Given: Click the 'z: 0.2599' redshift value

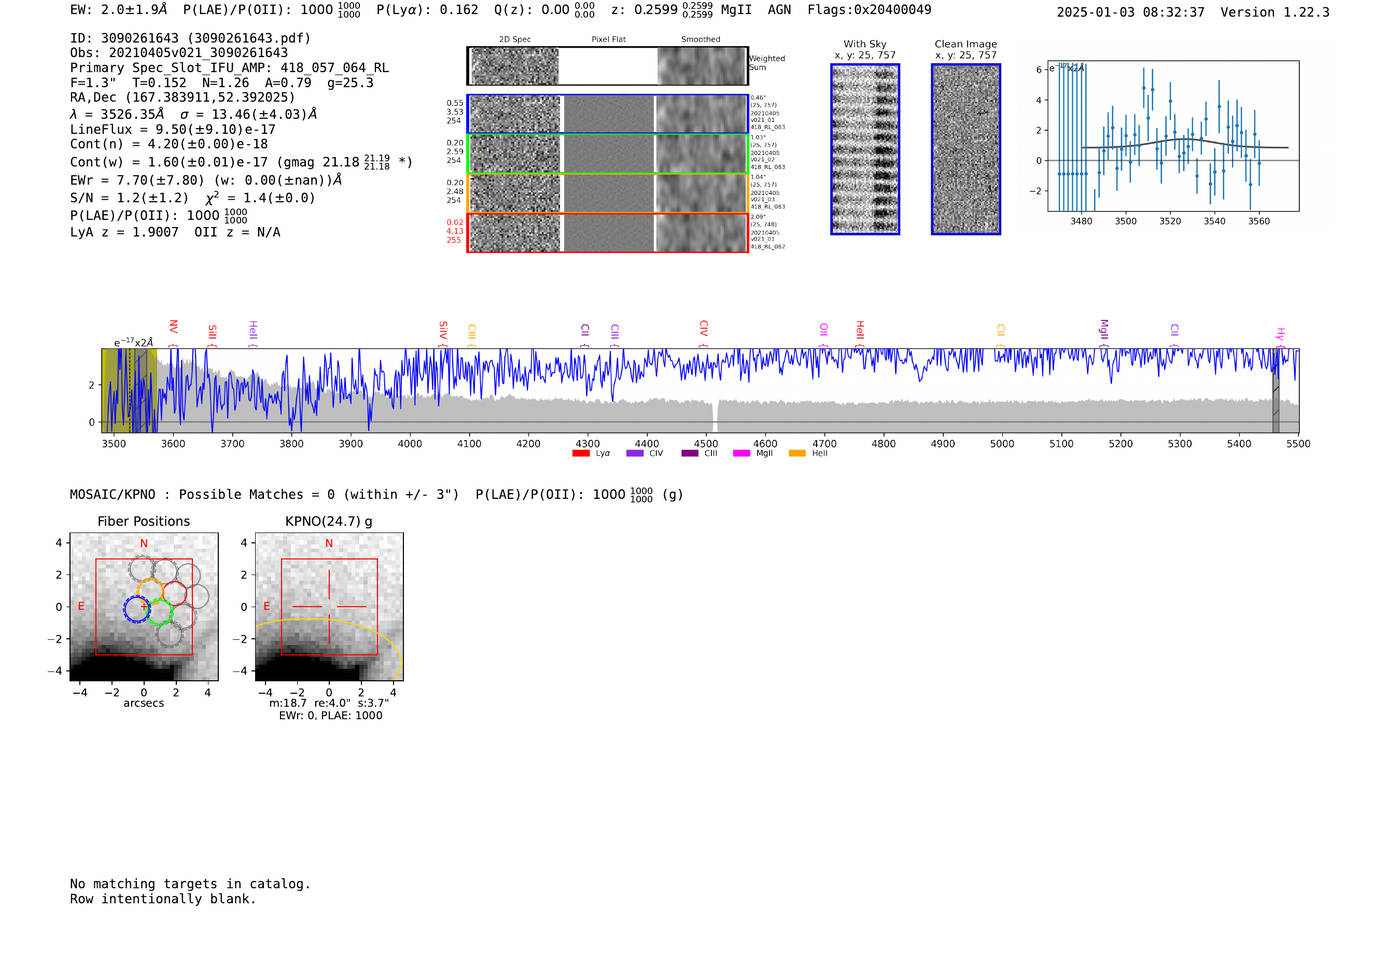Looking at the screenshot, I should coord(645,10).
